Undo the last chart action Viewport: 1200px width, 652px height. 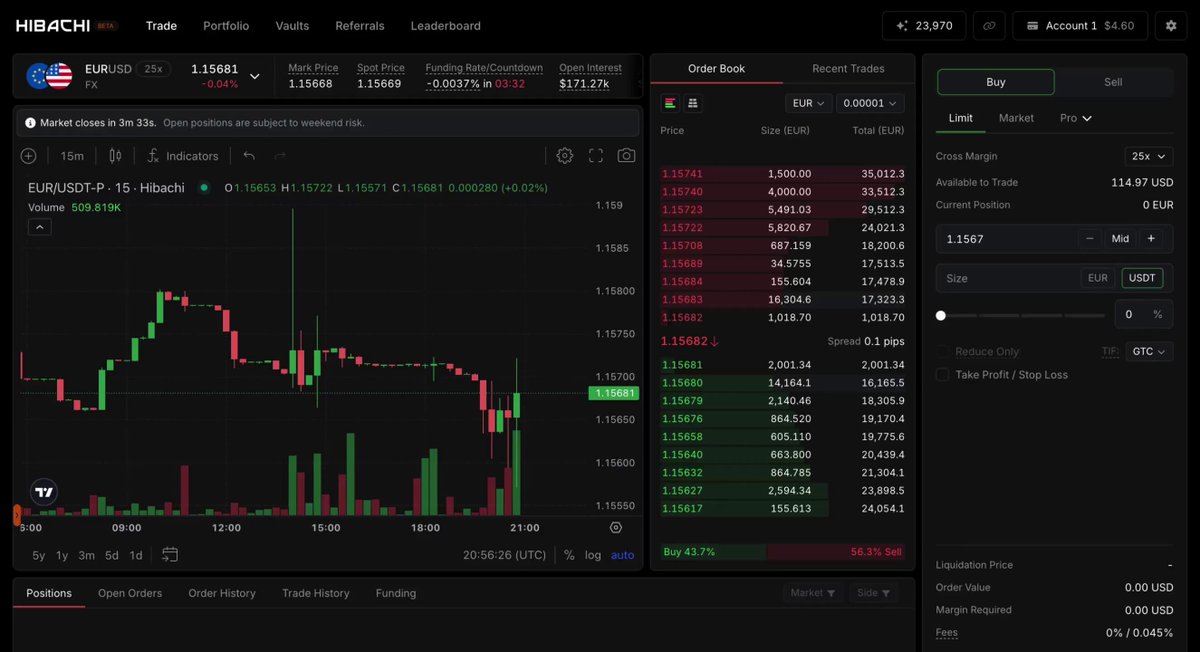click(x=249, y=156)
